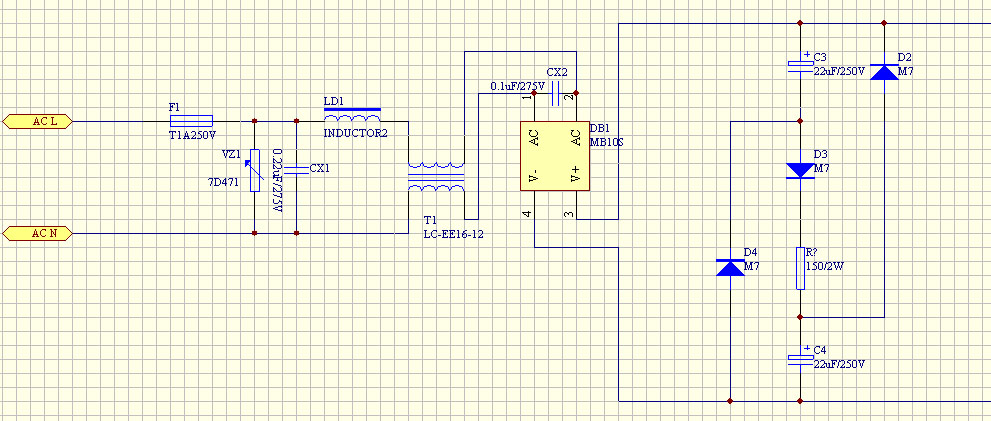Click capacitor CX2 symbol

tap(556, 93)
